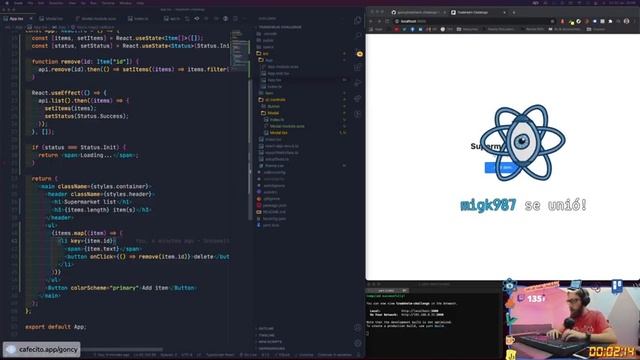
Task: Click the browser back arrow
Action: tap(371, 21)
